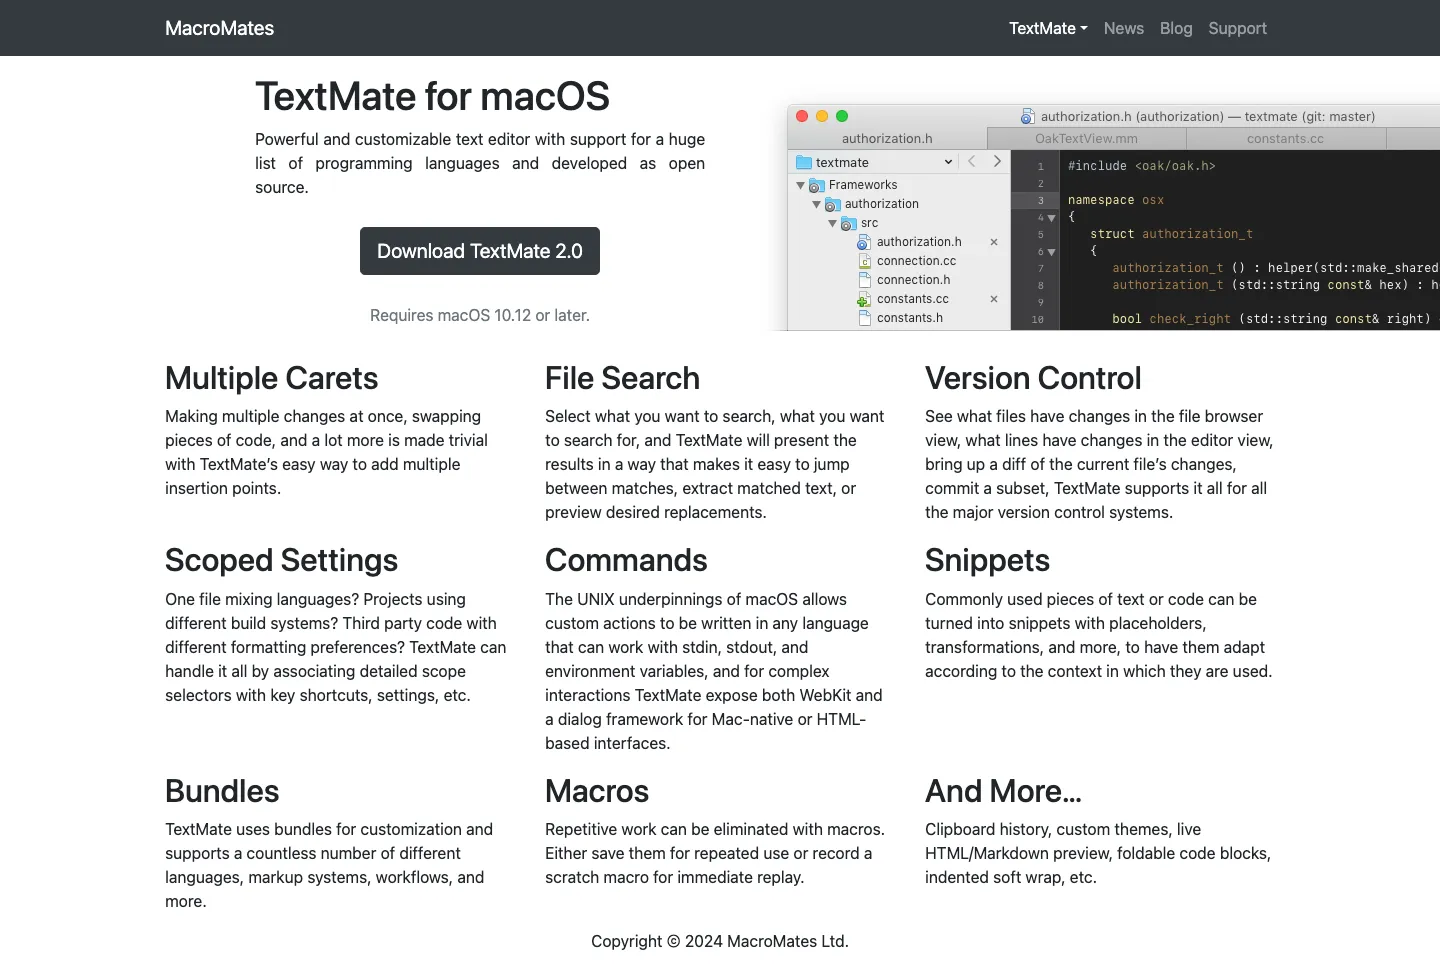
Task: Open the TextMate navigation dropdown
Action: (x=1048, y=28)
